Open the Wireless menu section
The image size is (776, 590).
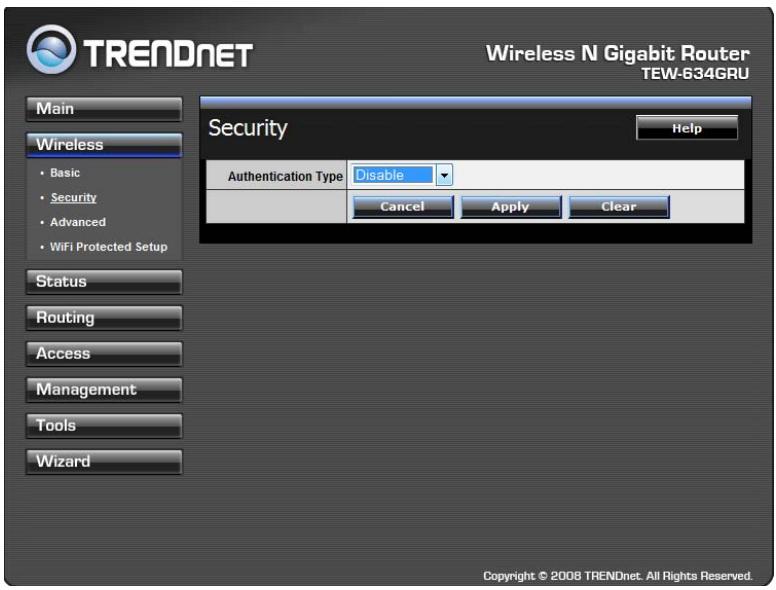[x=104, y=145]
